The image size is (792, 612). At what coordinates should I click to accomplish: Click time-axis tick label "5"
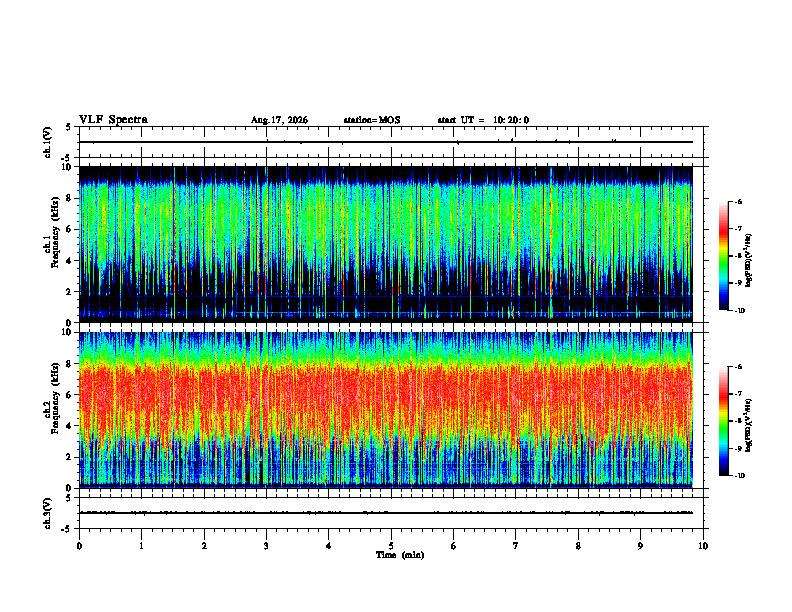point(391,546)
